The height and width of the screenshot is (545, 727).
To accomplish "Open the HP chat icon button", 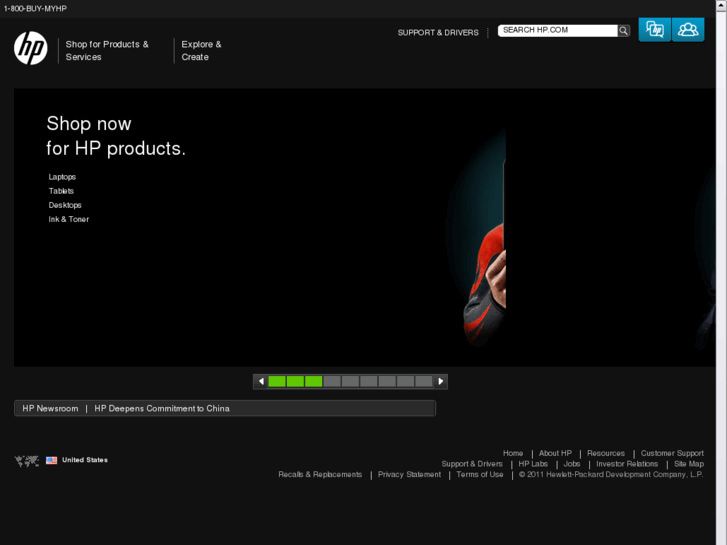I will tap(655, 30).
